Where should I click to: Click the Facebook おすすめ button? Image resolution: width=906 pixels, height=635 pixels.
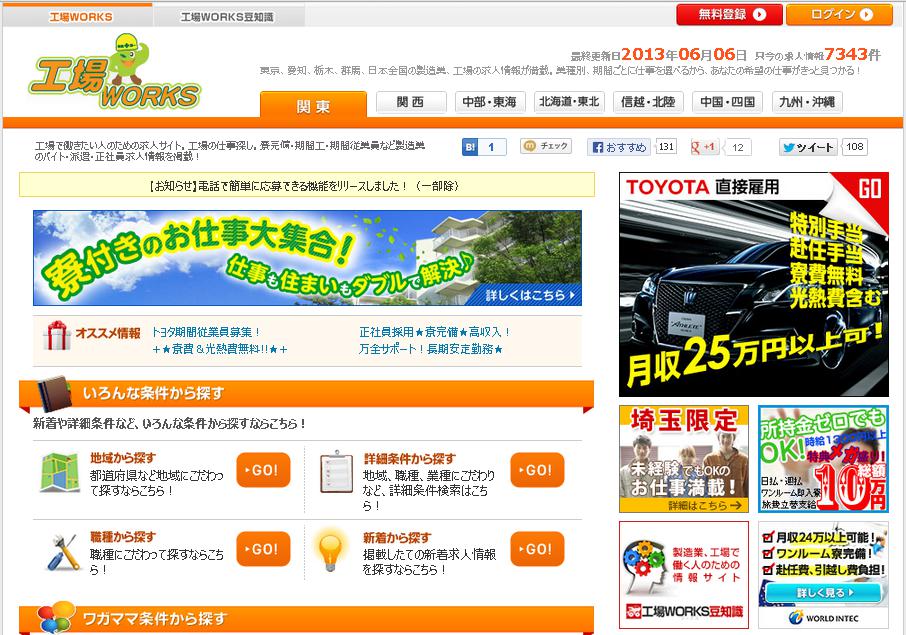619,147
